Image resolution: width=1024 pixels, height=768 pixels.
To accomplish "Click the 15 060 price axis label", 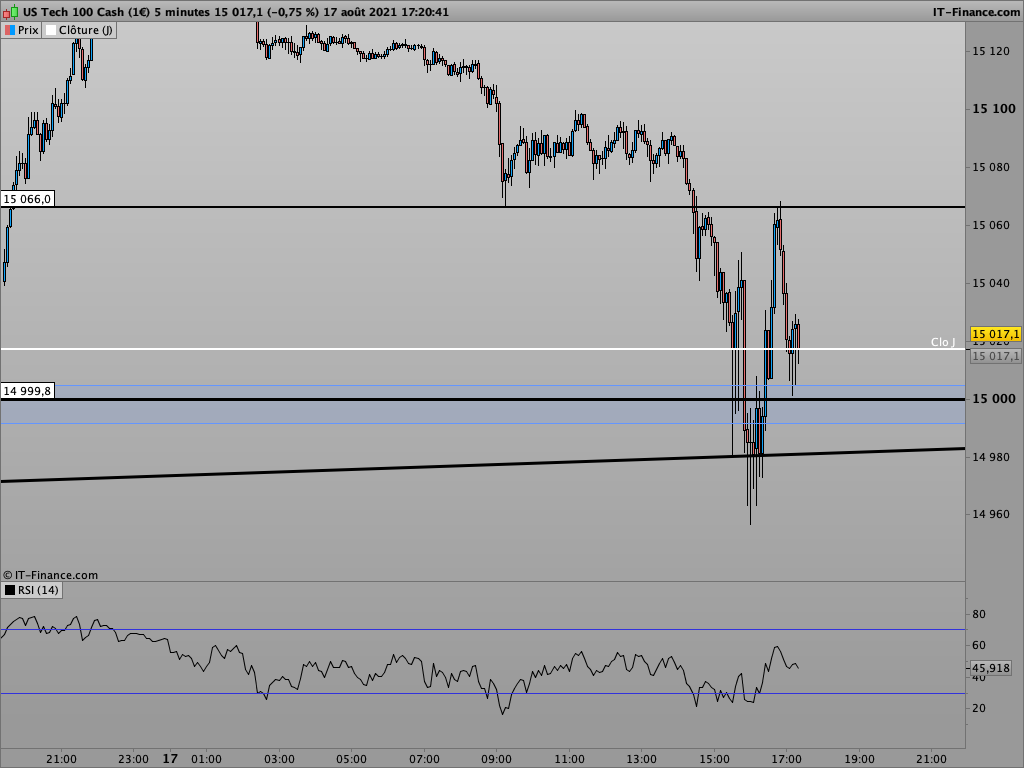I will coord(991,225).
